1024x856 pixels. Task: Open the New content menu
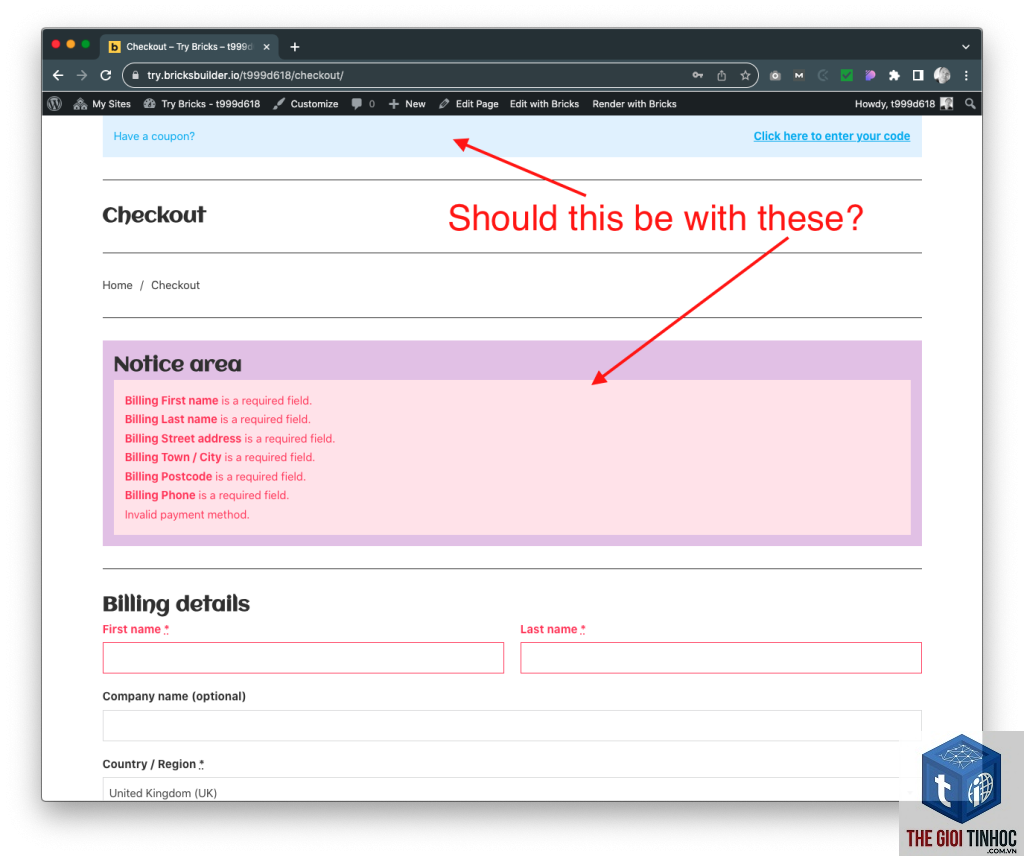pos(407,104)
